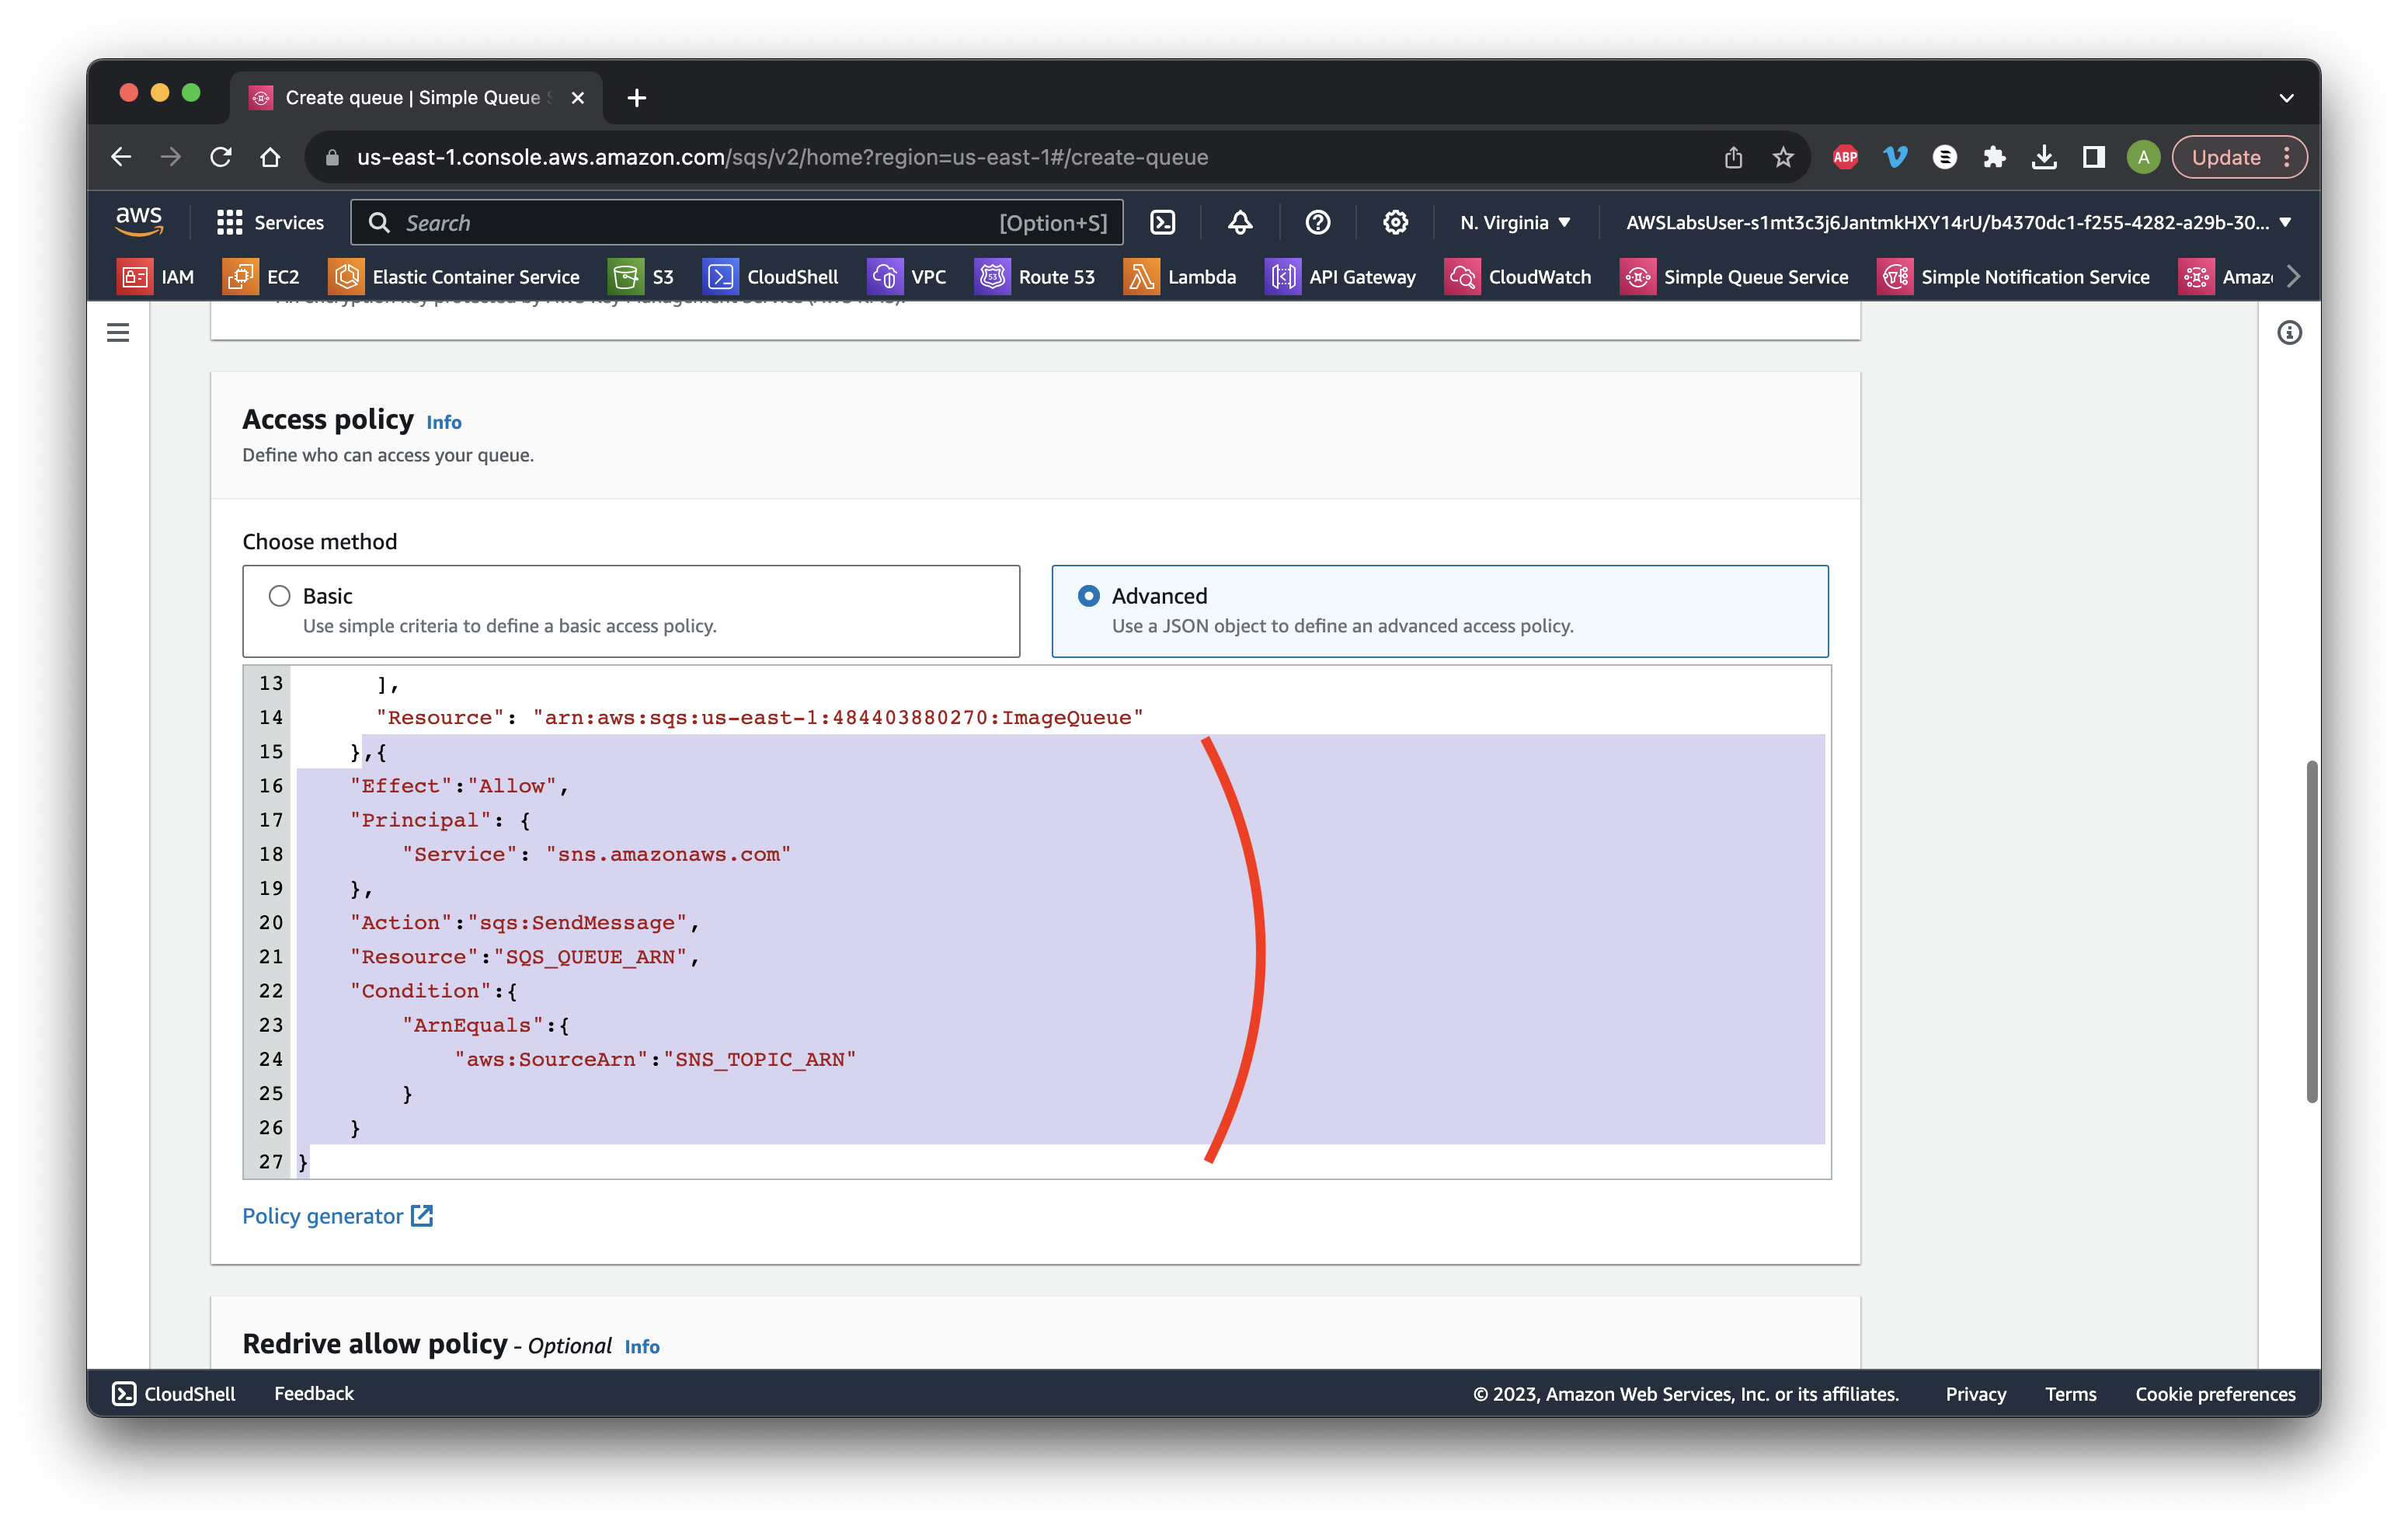
Task: Open the notifications bell
Action: [x=1240, y=222]
